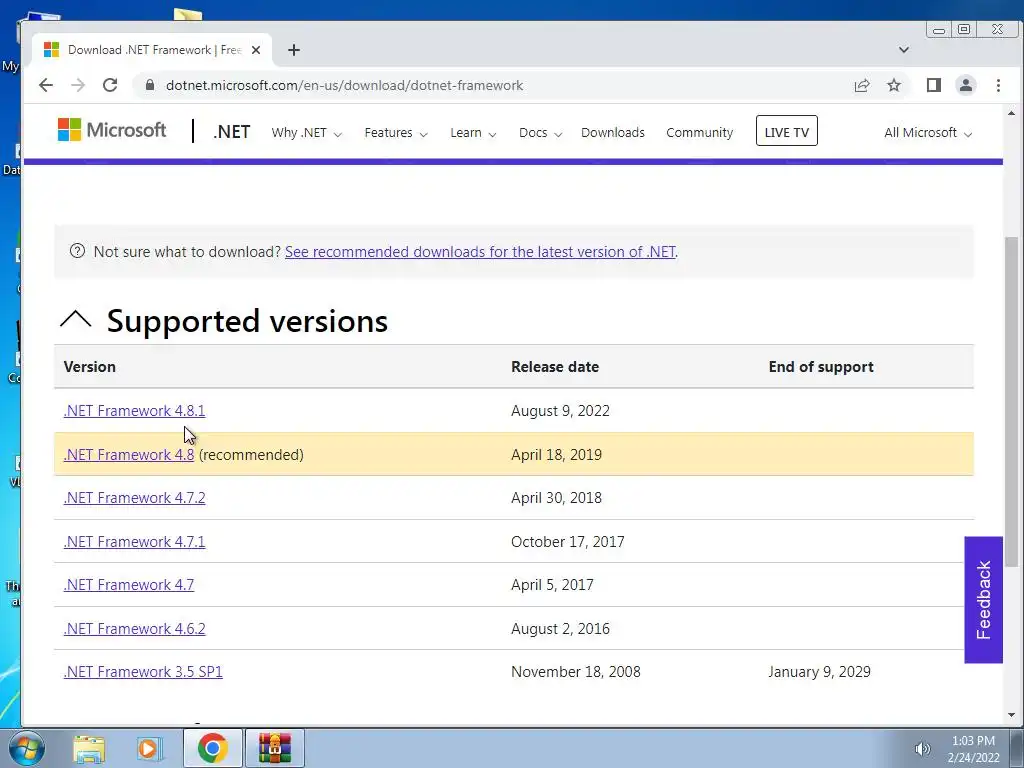Click the page vertical scrollbar thumb

tap(1012, 402)
